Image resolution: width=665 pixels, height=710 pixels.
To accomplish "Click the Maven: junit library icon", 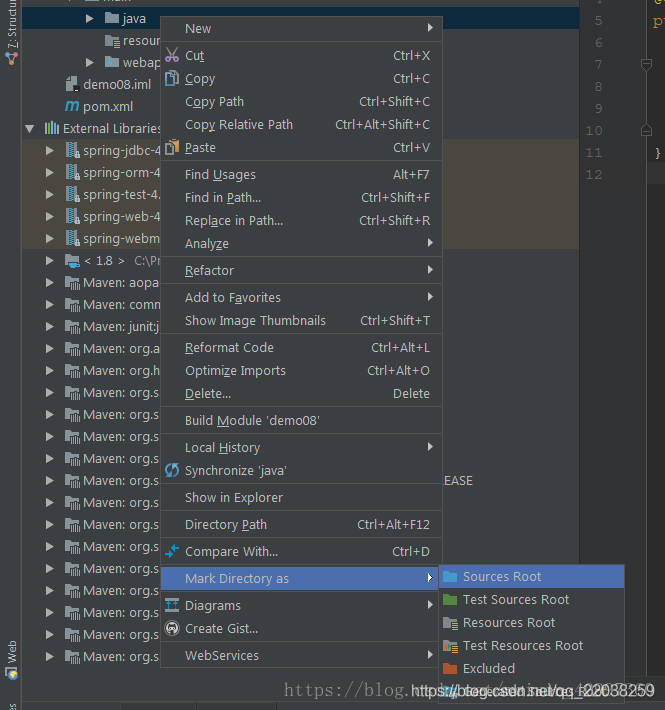I will tap(72, 327).
